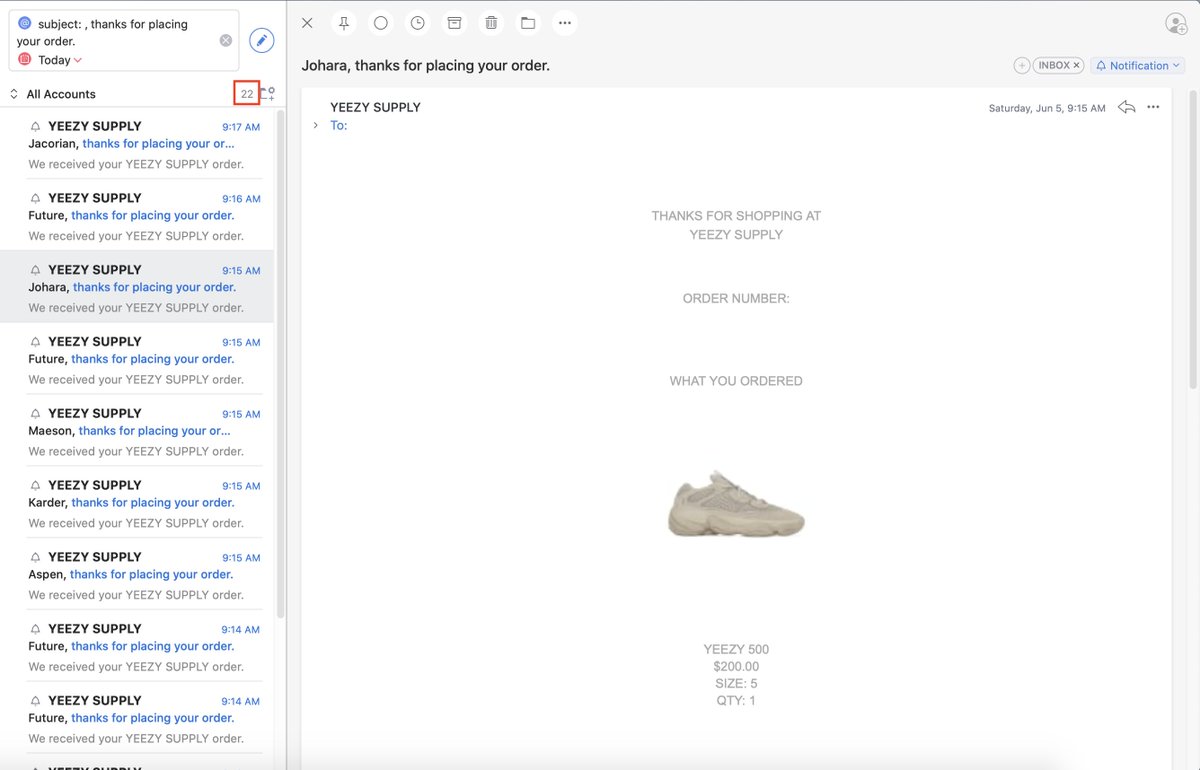Select the Johara email in the list
The image size is (1200, 770).
point(137,287)
